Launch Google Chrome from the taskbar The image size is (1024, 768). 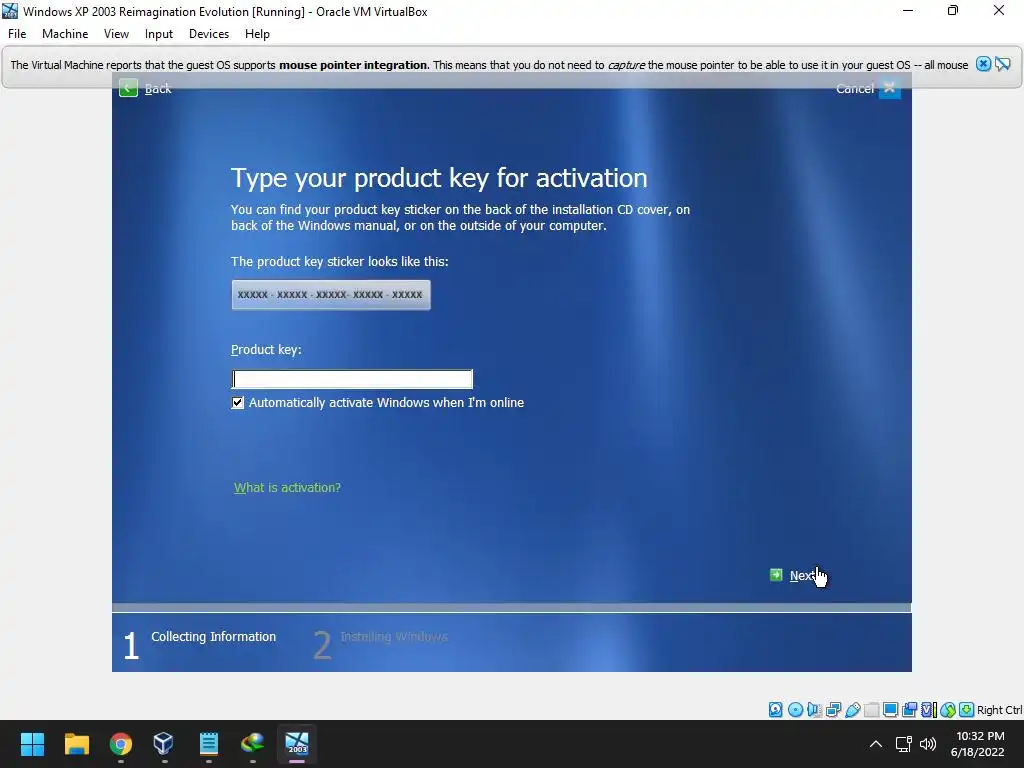click(x=121, y=744)
